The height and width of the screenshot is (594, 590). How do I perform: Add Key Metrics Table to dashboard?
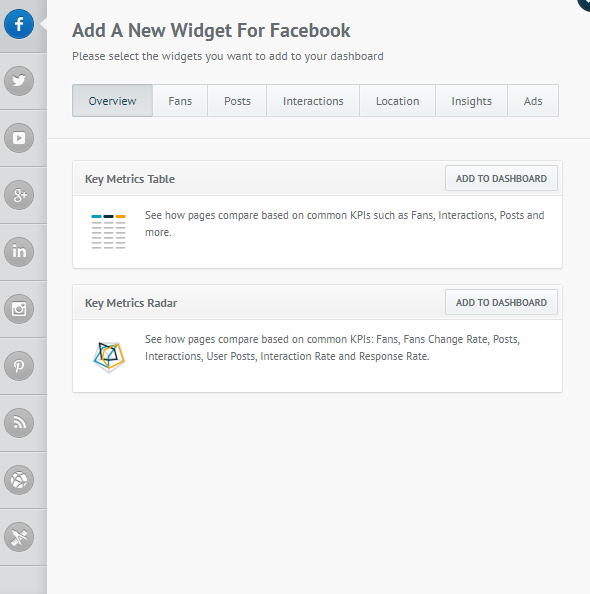(501, 178)
